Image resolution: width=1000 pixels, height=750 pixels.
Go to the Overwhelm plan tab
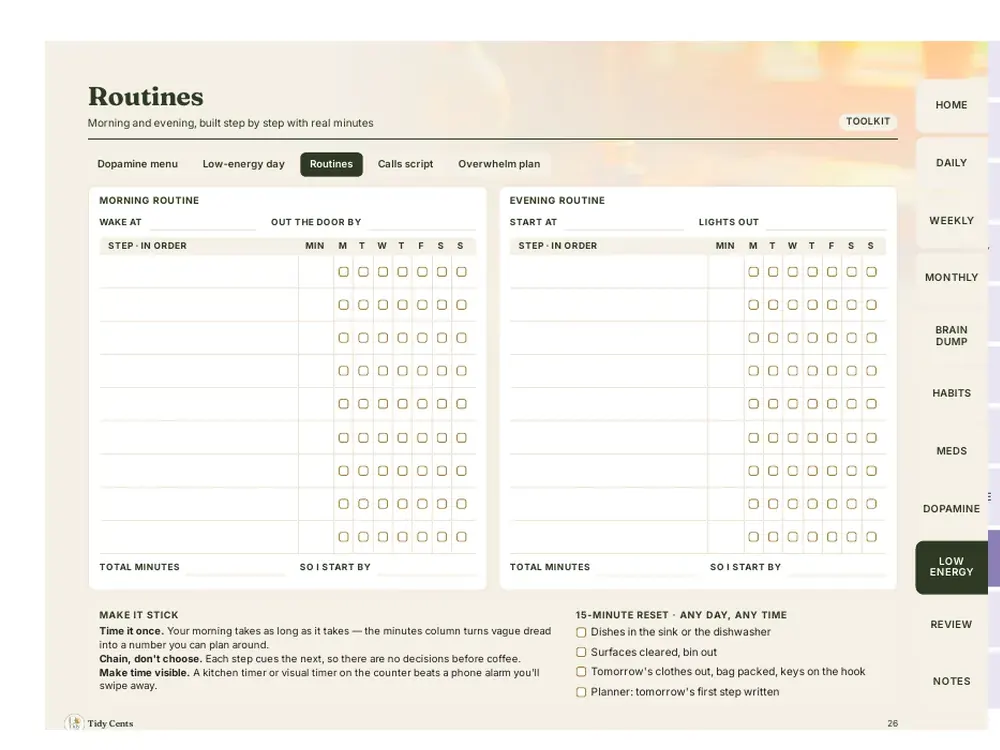pyautogui.click(x=499, y=164)
